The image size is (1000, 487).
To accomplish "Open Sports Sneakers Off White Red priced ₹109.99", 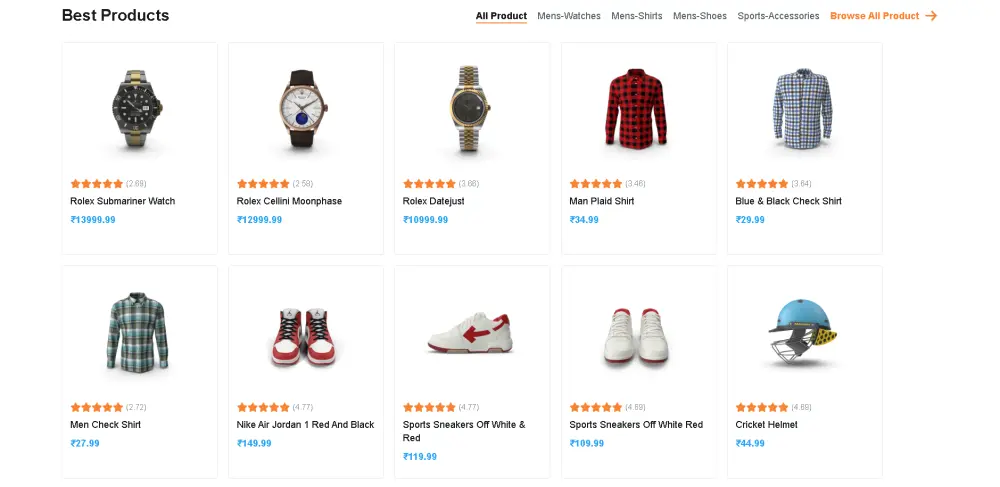I will (636, 425).
